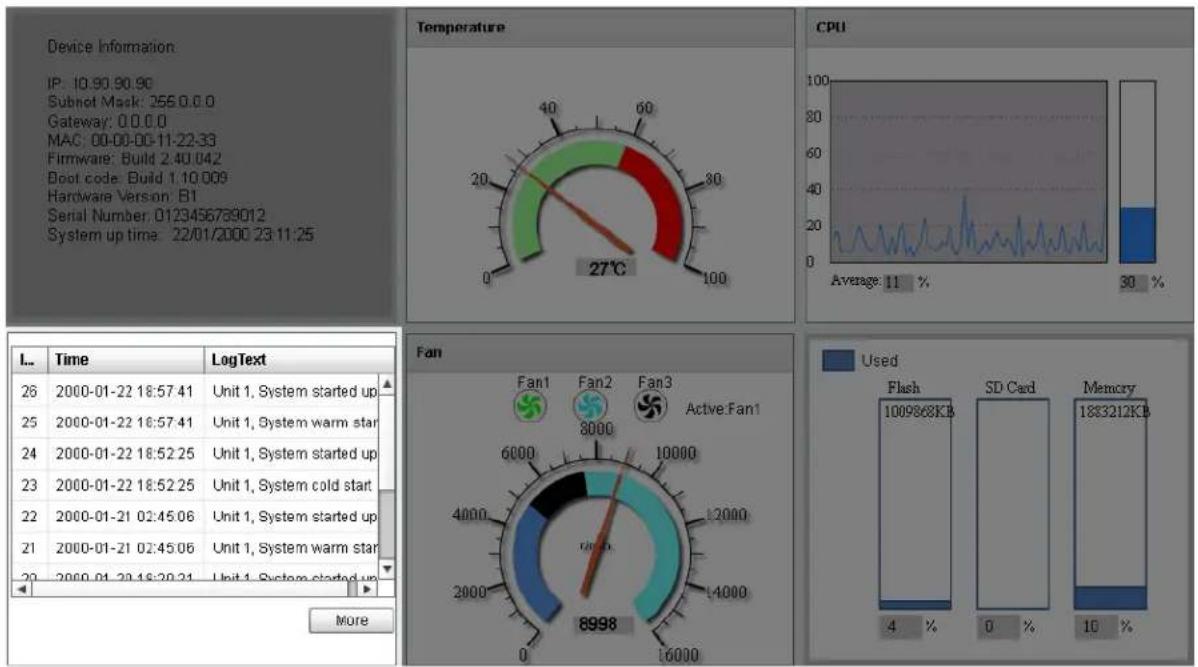This screenshot has height=667, width=1198.
Task: Click the Device Information heading
Action: (111, 47)
